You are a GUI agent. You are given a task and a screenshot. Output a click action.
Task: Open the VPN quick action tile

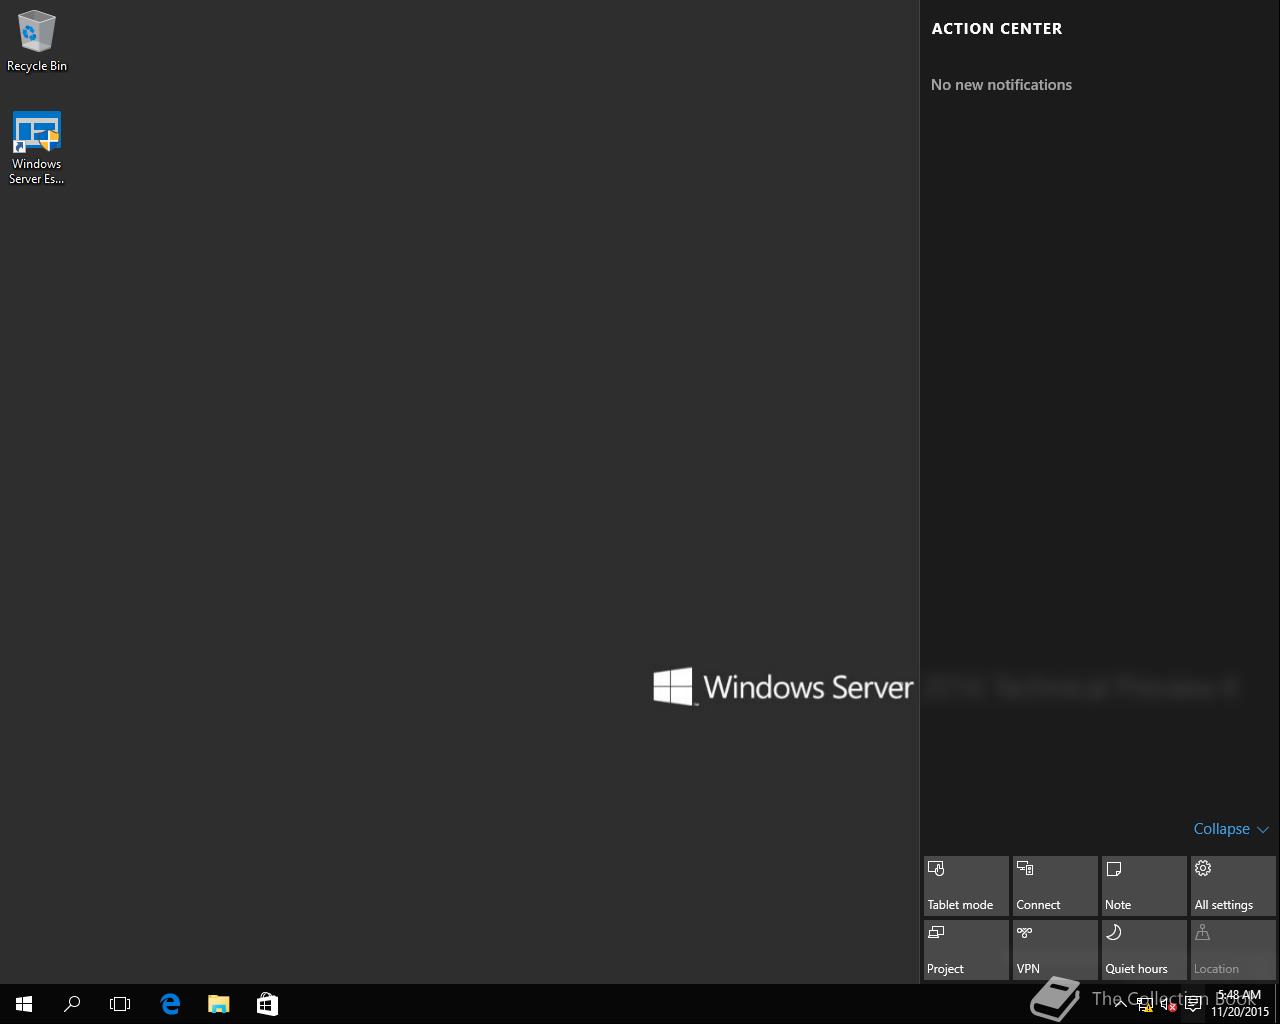[1055, 949]
